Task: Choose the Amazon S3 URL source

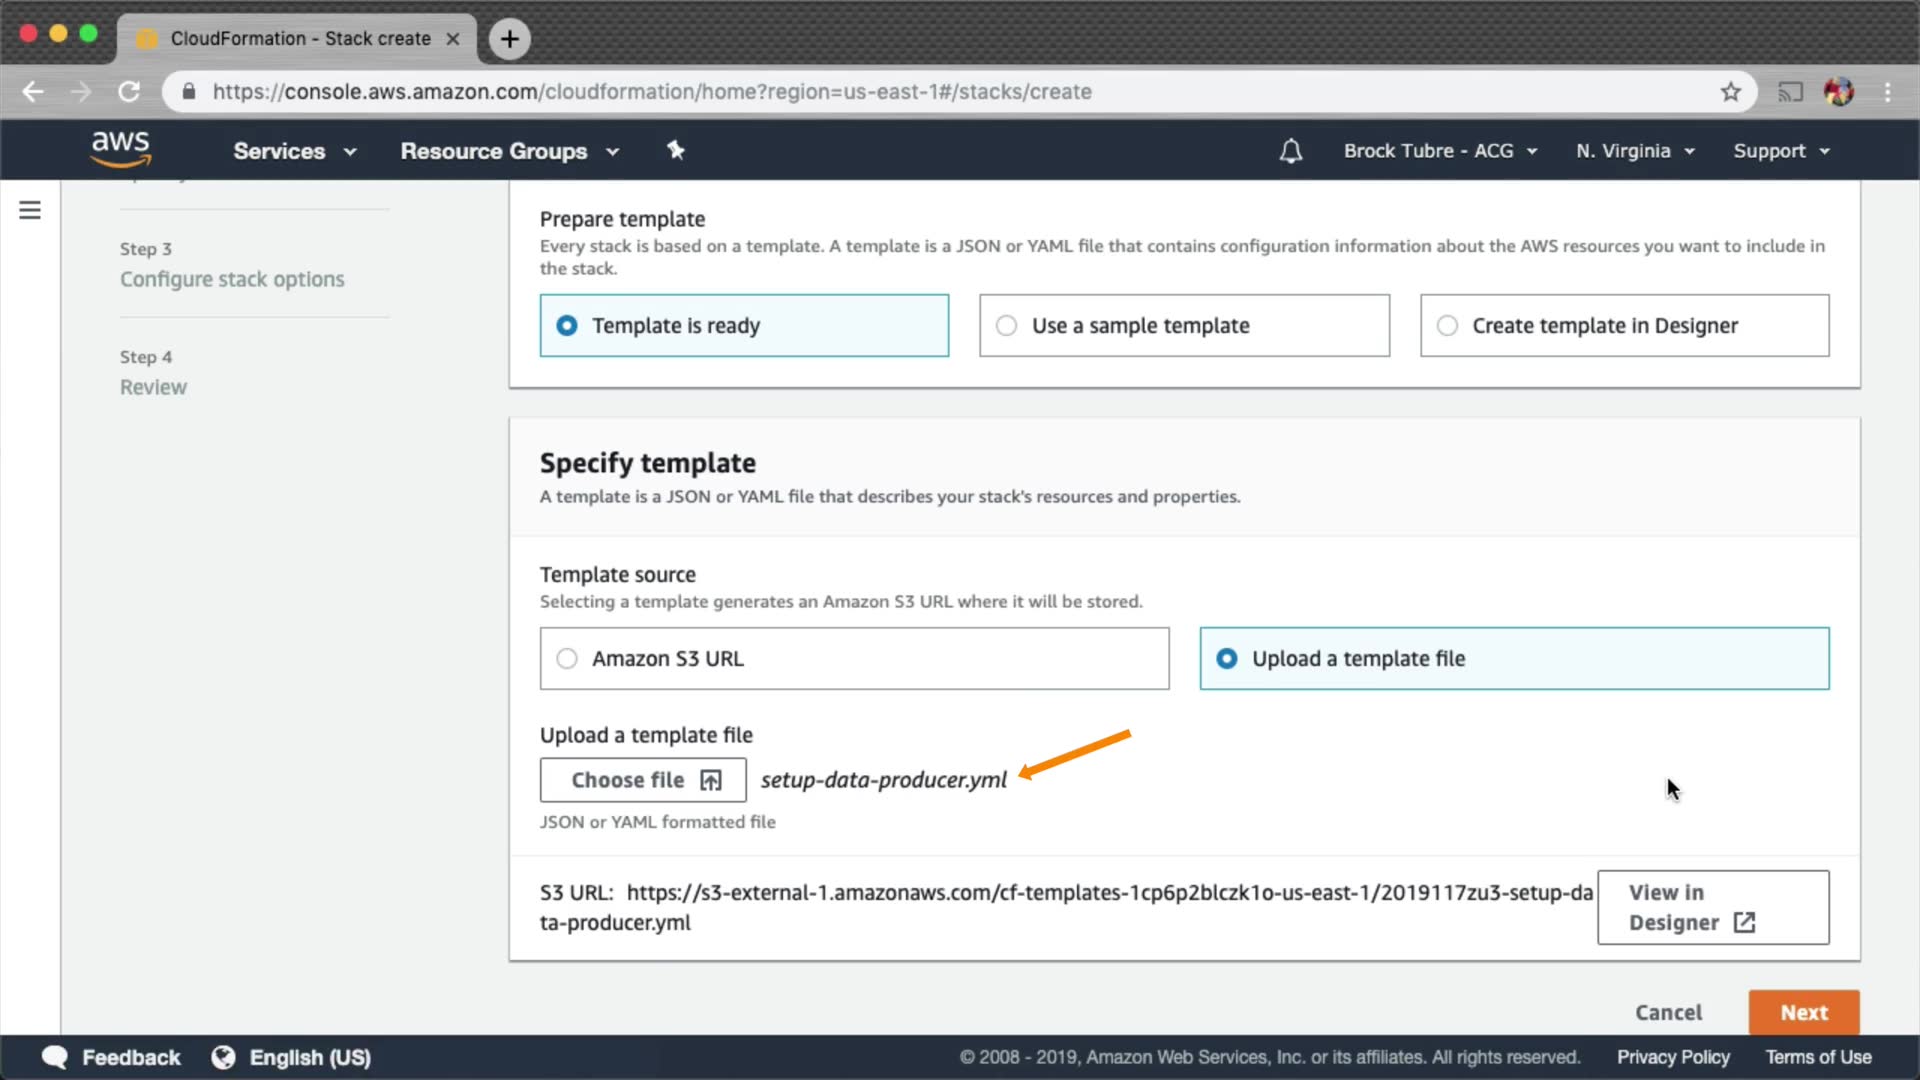Action: (854, 659)
